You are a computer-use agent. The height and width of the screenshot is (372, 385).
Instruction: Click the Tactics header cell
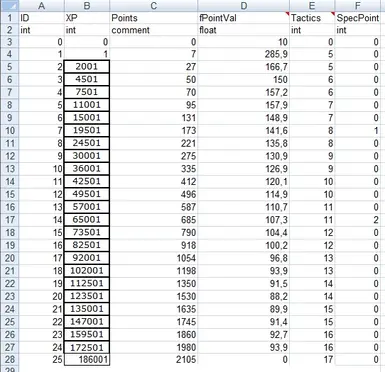pos(312,18)
